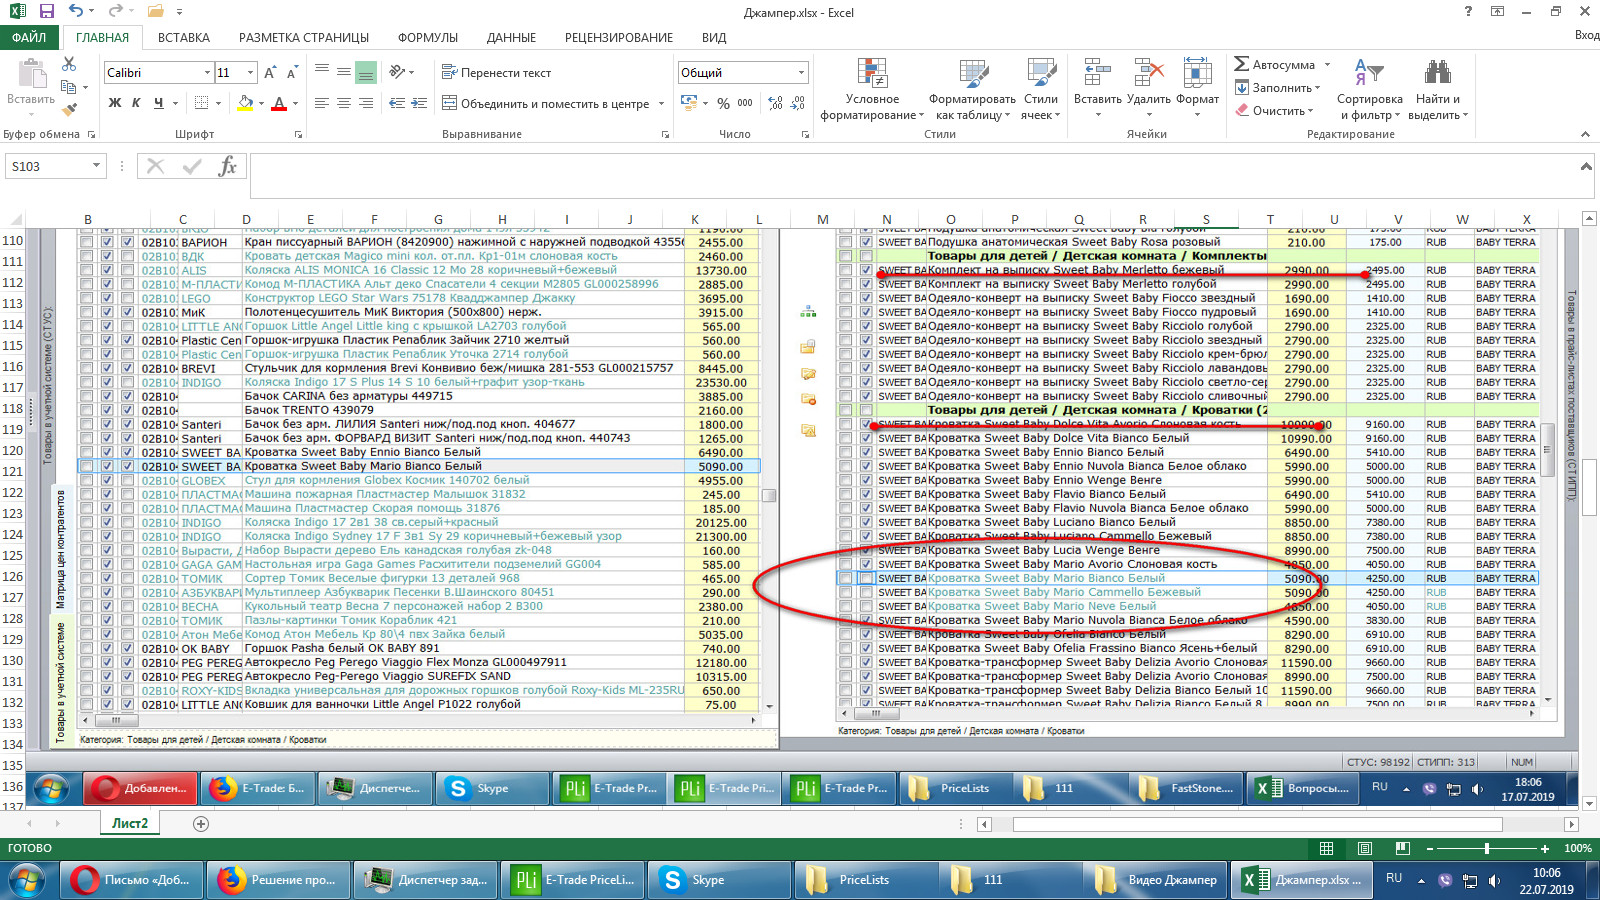Expand the merge and center dropdown arrow
Image resolution: width=1600 pixels, height=900 pixels.
tap(661, 103)
